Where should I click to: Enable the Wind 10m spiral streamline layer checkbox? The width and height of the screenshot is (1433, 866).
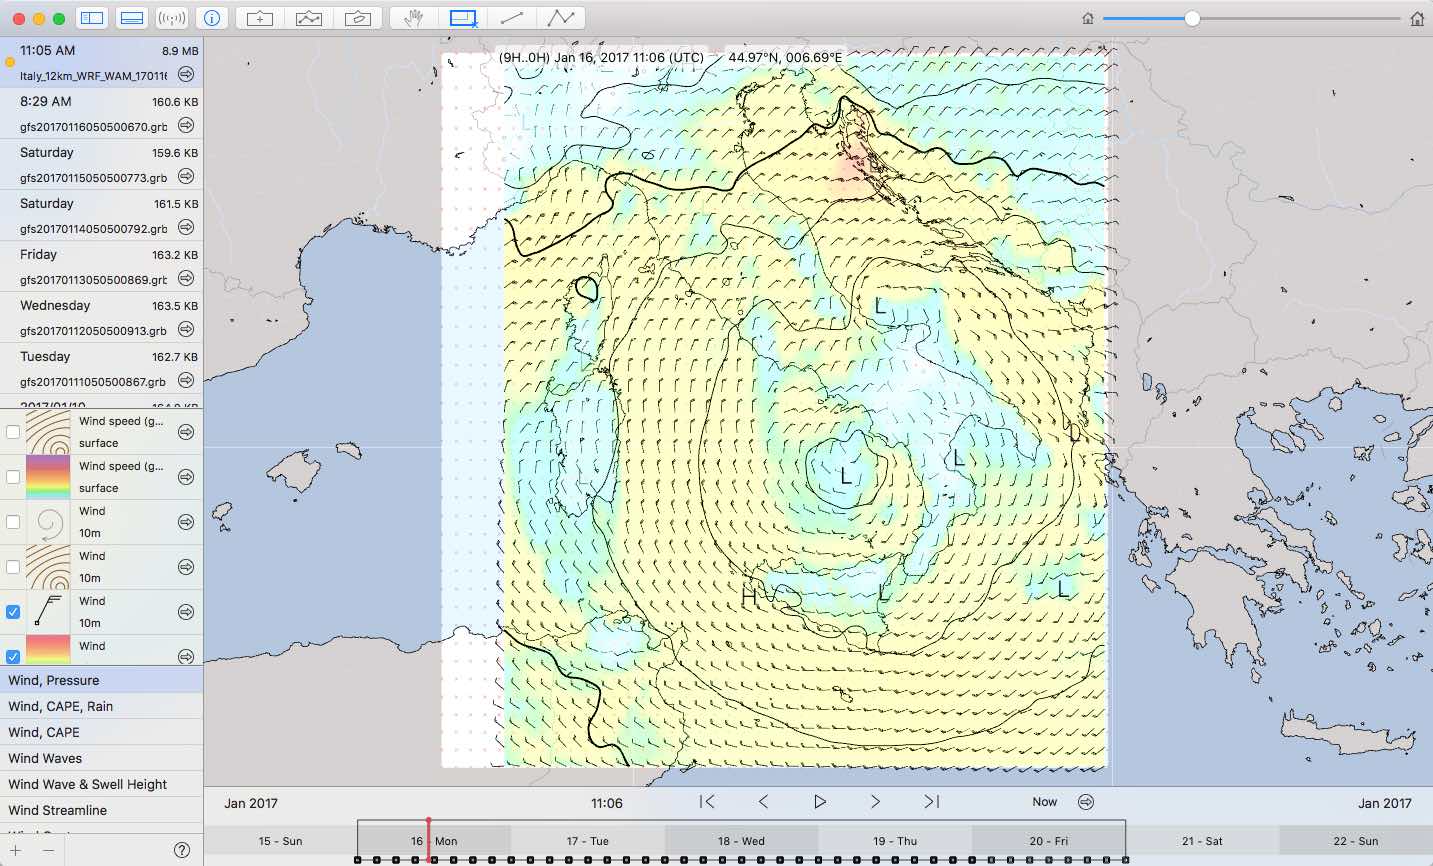pyautogui.click(x=13, y=522)
